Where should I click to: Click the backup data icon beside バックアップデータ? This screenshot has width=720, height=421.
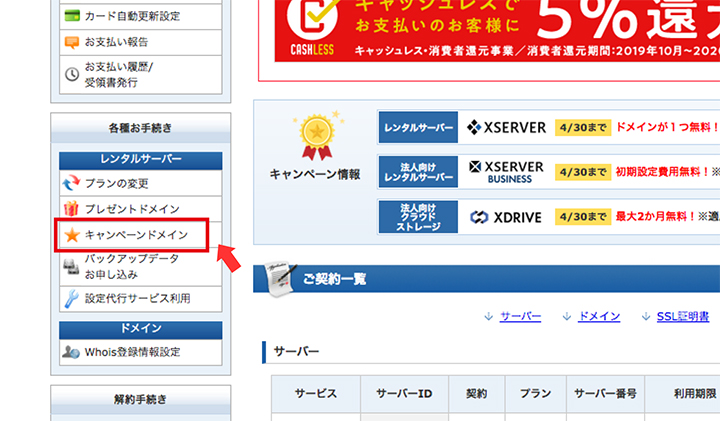coord(71,266)
